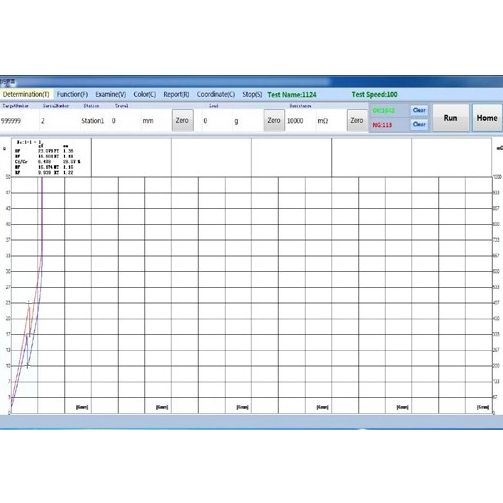Click the Test Speed:100 label
The width and height of the screenshot is (503, 503).
coord(374,94)
